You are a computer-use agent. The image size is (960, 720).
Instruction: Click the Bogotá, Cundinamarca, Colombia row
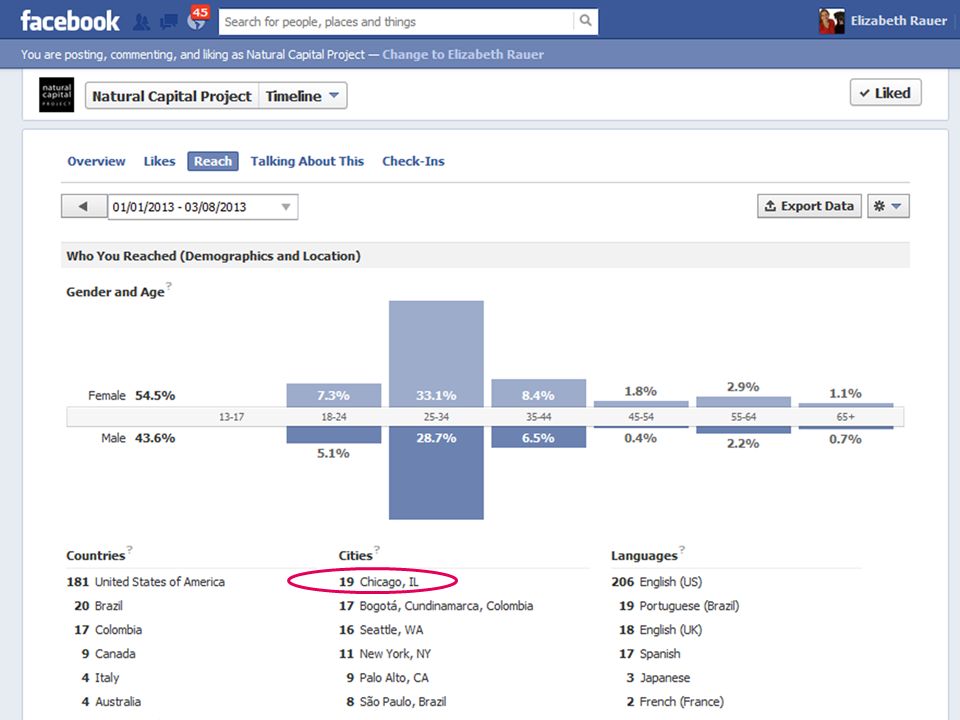[x=436, y=606]
